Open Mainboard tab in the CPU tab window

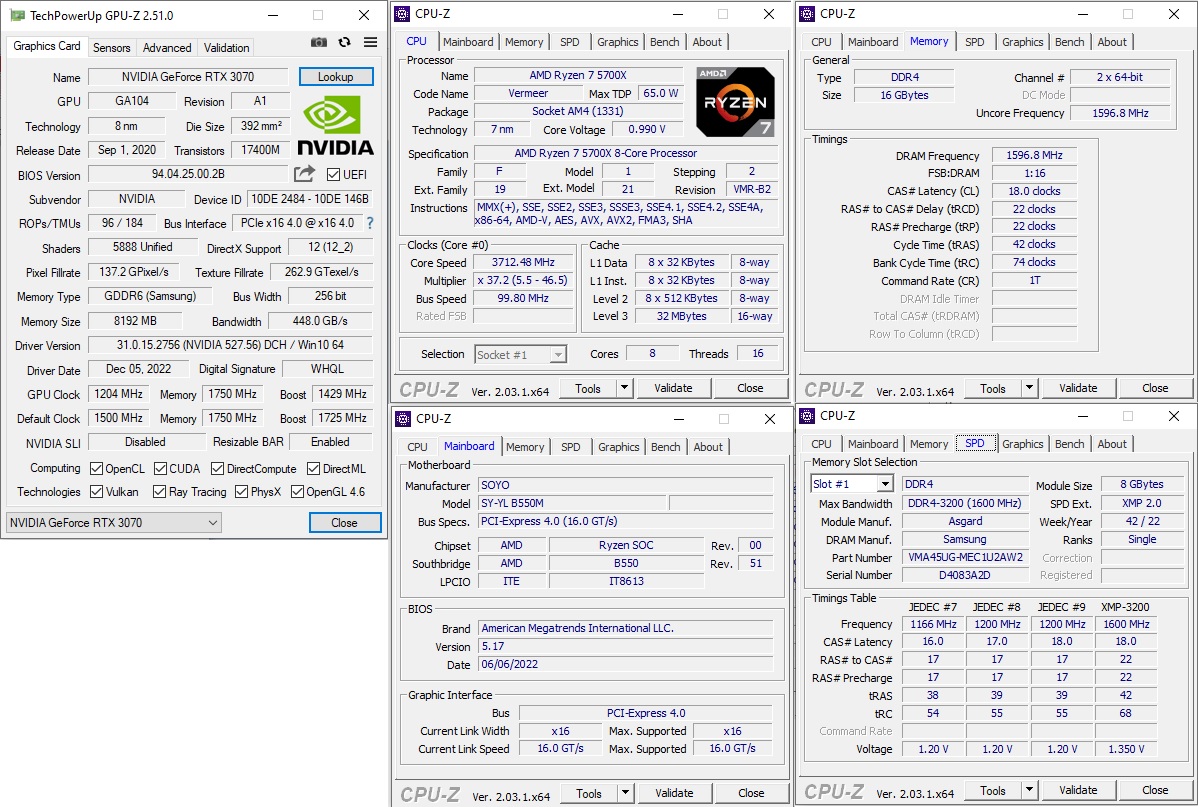pyautogui.click(x=468, y=42)
